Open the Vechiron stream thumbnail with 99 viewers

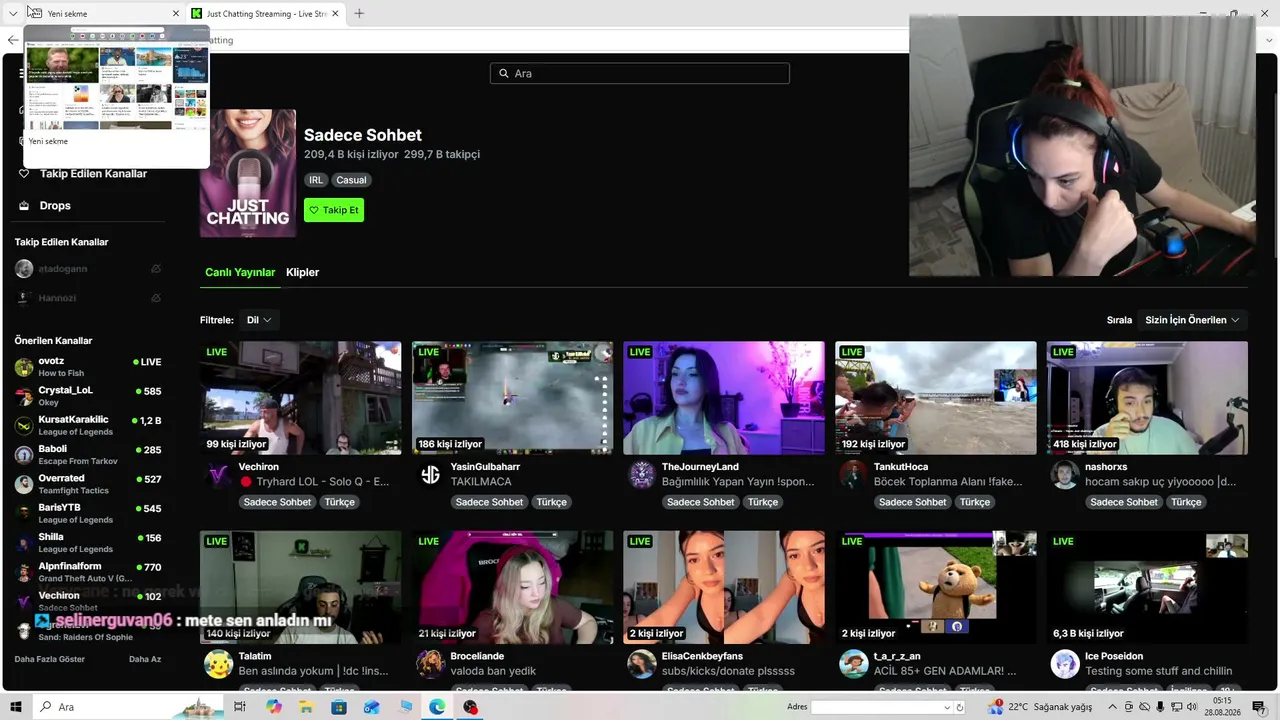301,398
